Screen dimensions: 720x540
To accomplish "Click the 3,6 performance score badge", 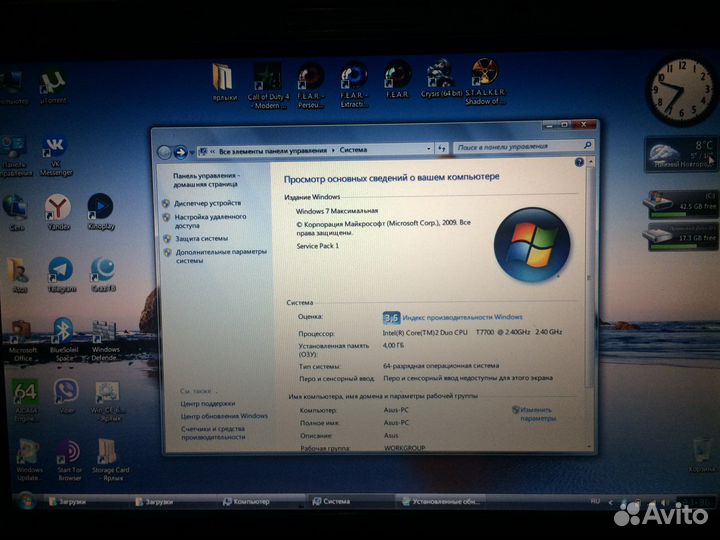I will [x=391, y=318].
